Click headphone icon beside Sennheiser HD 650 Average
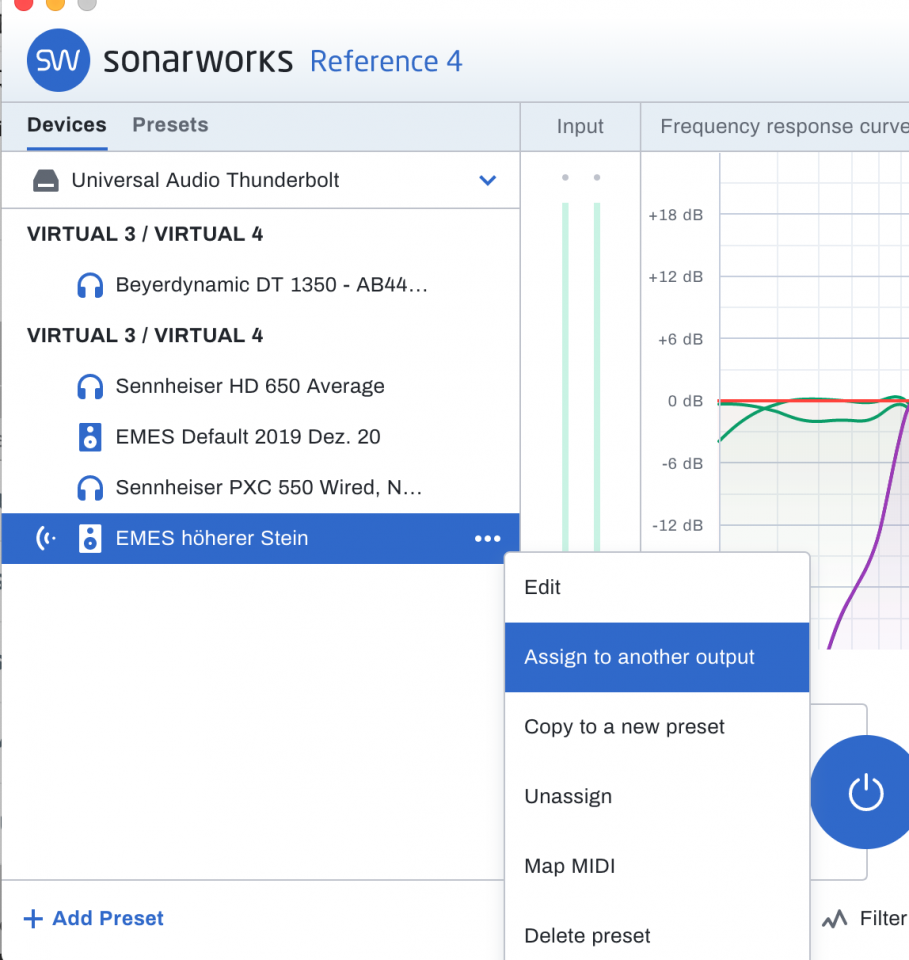Screen dimensions: 909x960 (90, 387)
